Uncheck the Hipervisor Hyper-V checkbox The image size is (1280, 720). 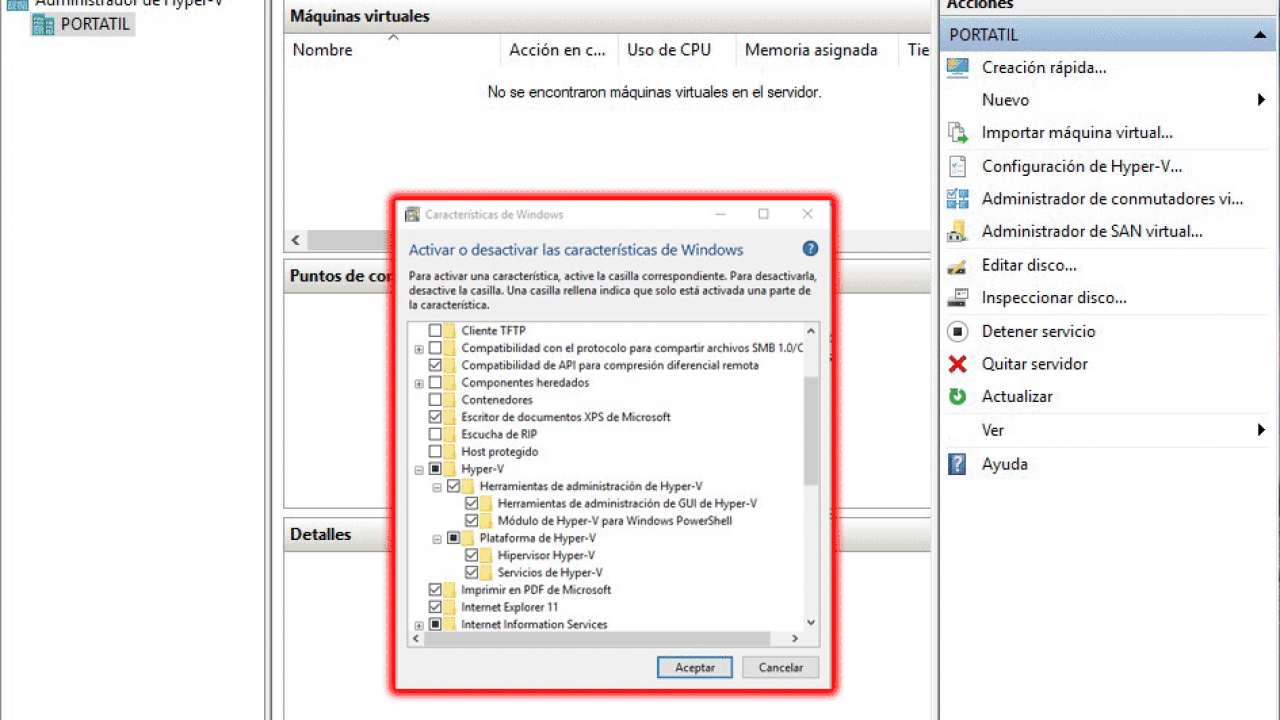(x=472, y=555)
